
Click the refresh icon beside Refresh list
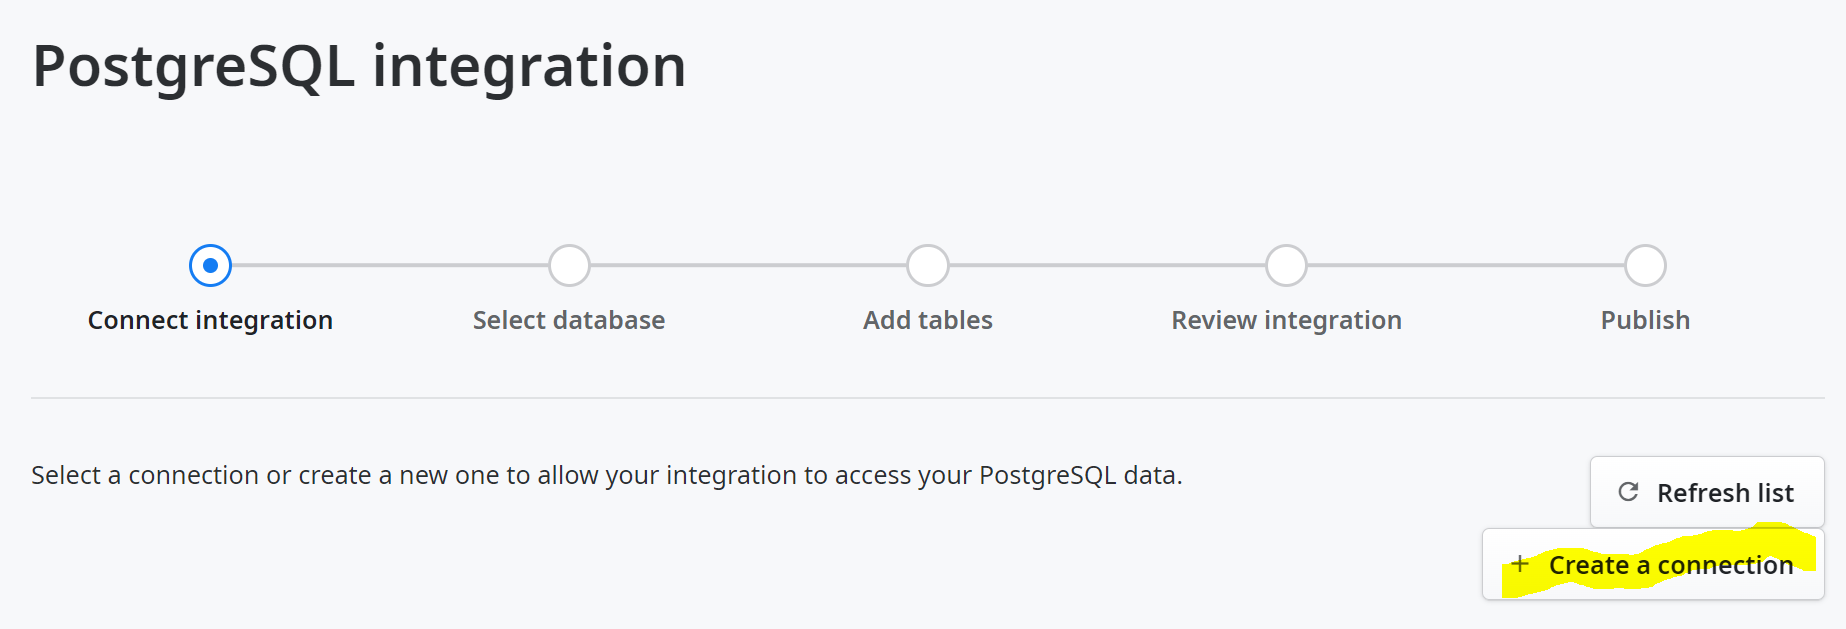[1629, 492]
